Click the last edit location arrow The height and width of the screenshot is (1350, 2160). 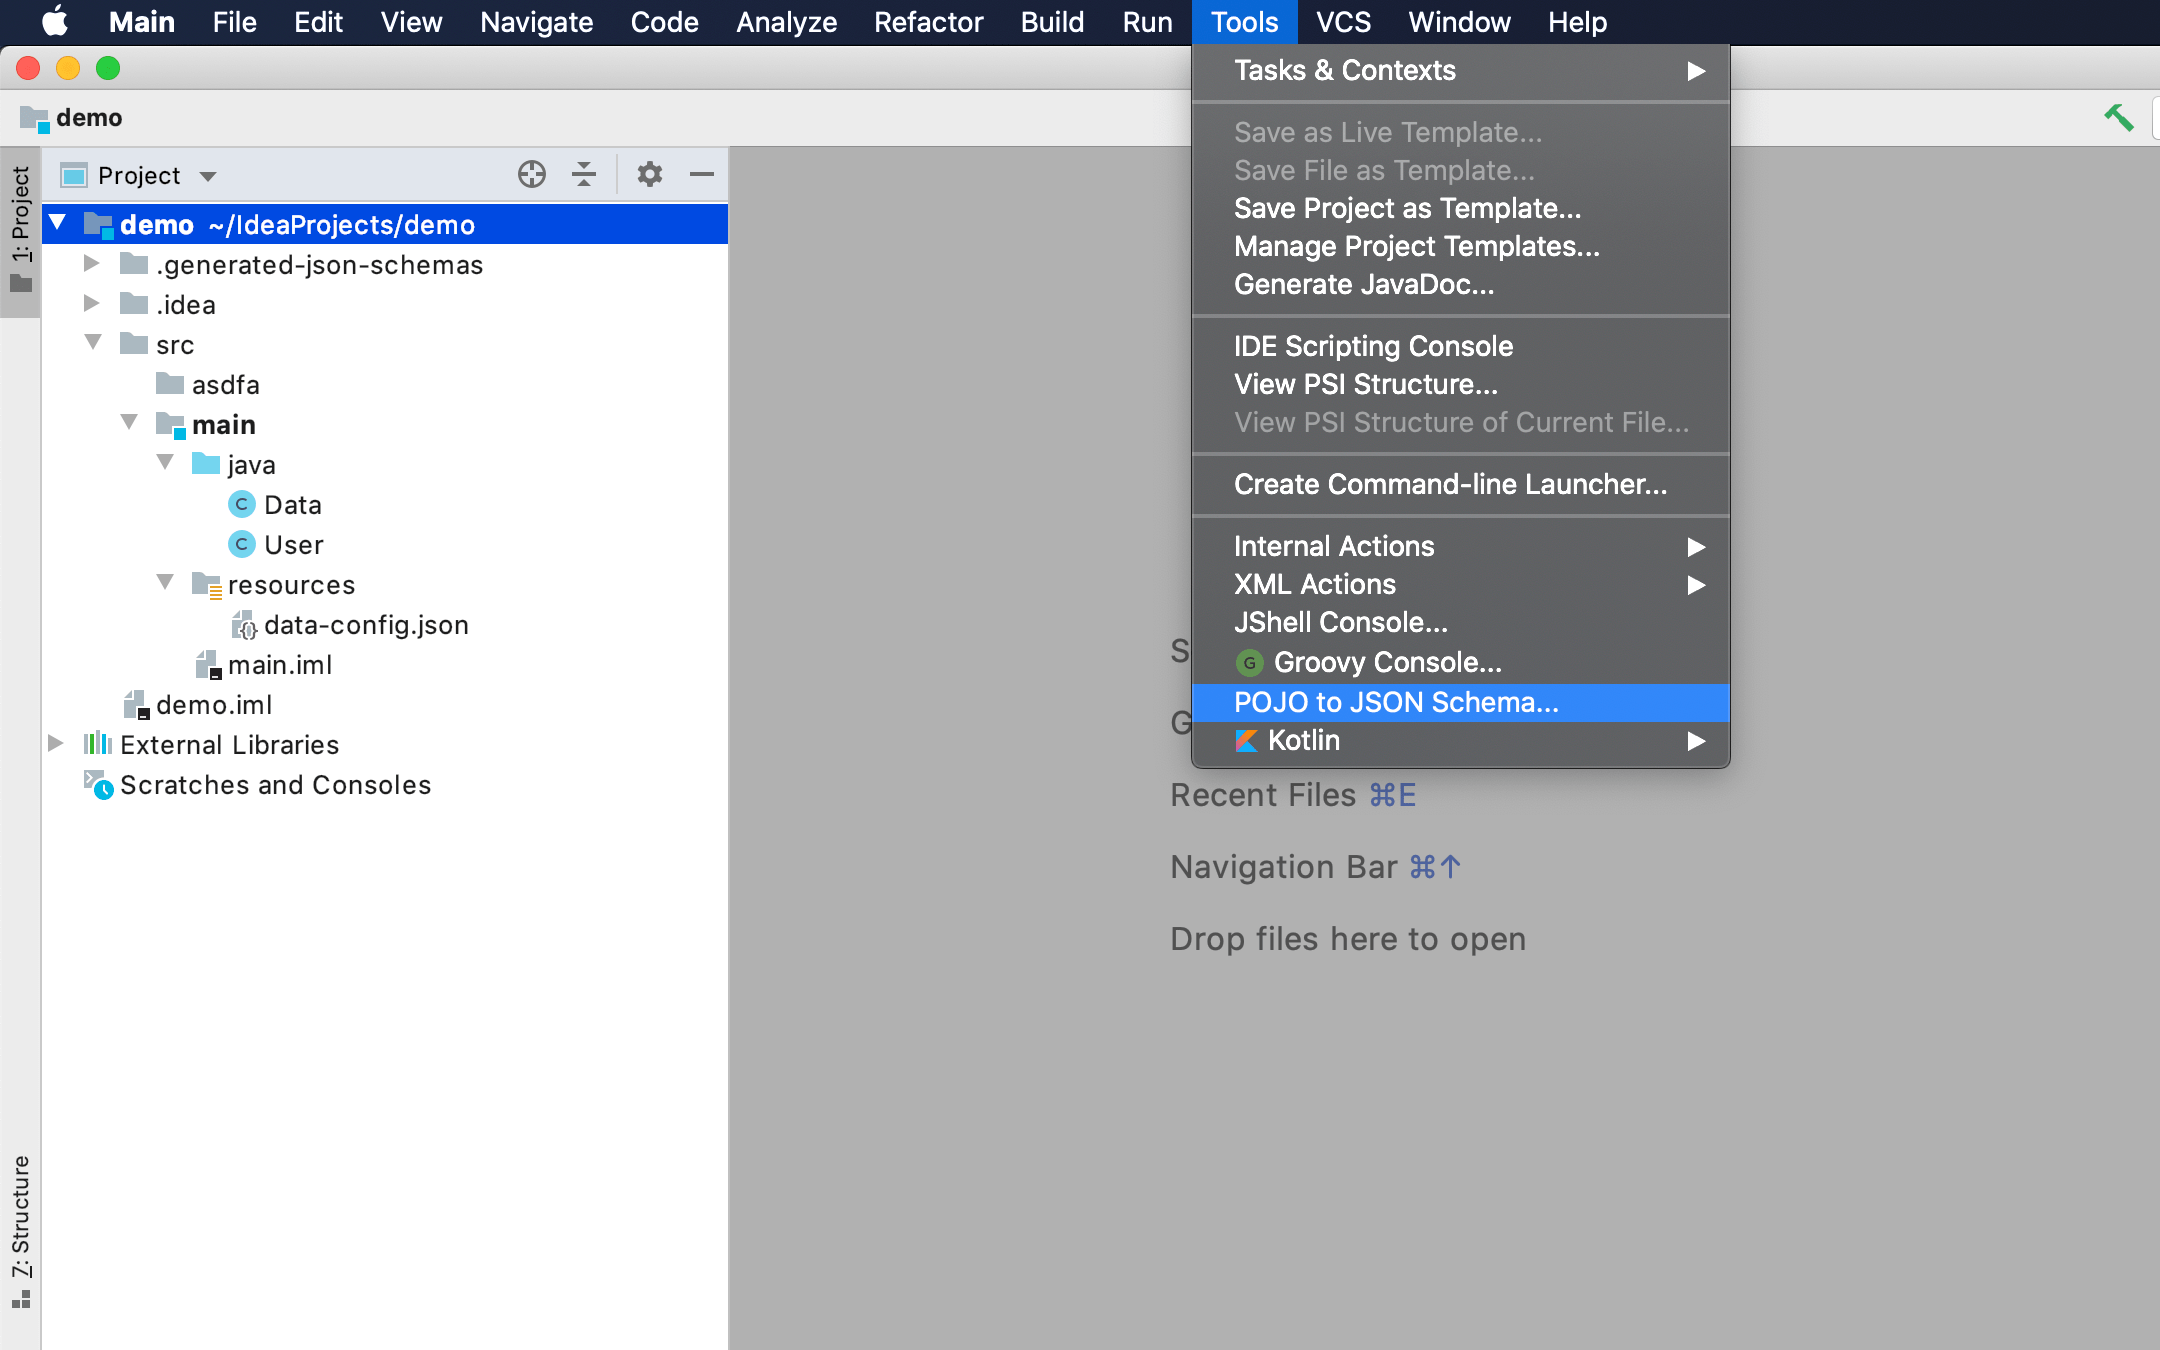point(2120,117)
